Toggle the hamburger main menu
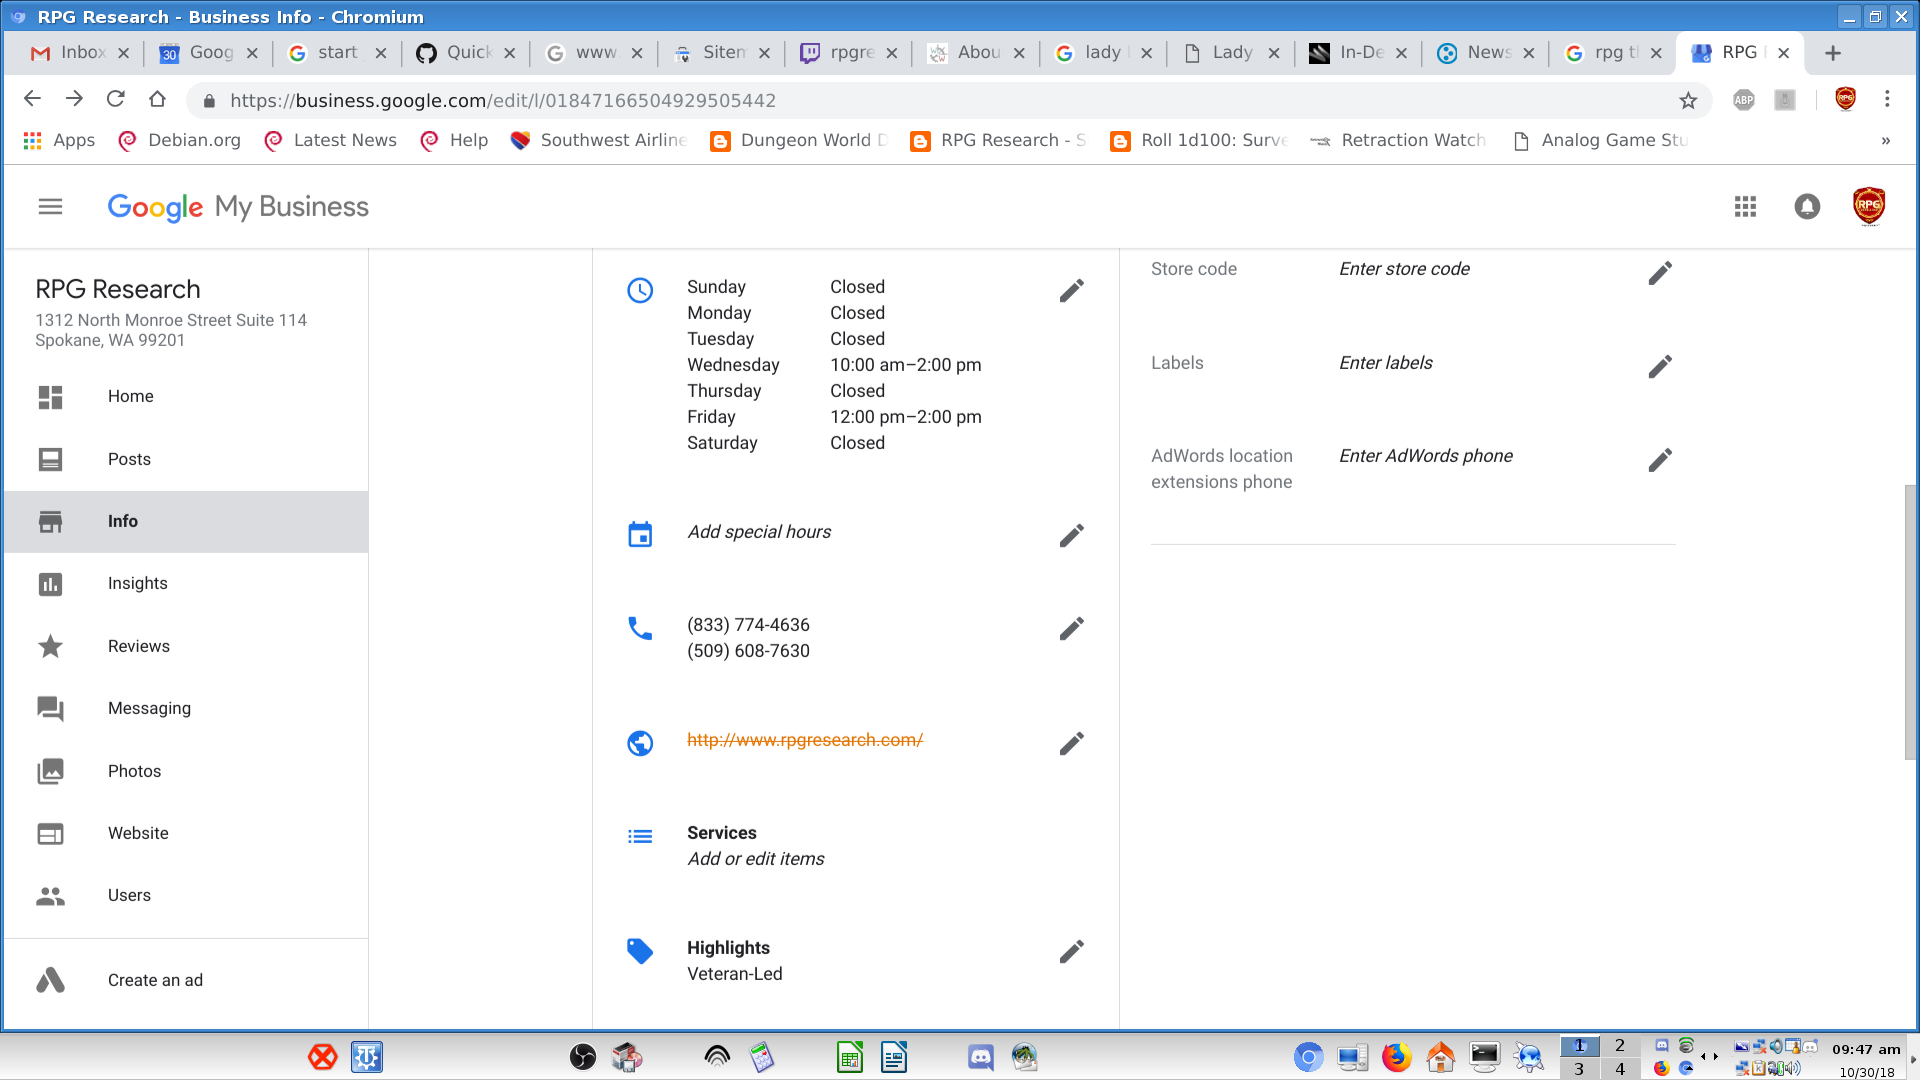The height and width of the screenshot is (1080, 1920). (x=50, y=207)
